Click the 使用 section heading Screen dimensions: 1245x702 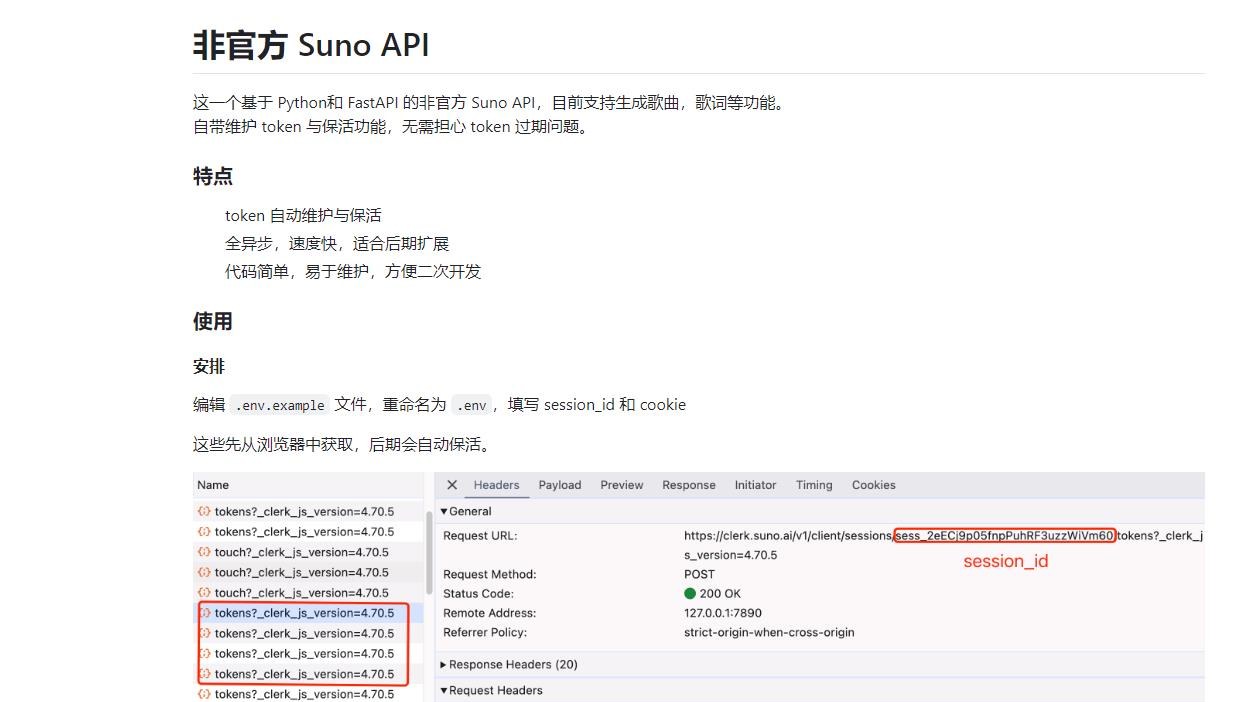[213, 321]
